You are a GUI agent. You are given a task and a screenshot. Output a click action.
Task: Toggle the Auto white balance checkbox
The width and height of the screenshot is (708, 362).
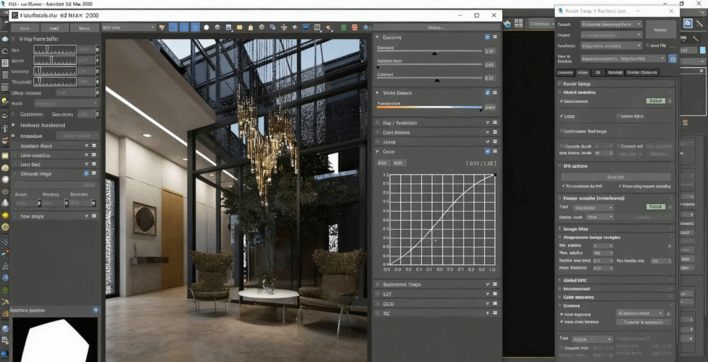pyautogui.click(x=562, y=322)
